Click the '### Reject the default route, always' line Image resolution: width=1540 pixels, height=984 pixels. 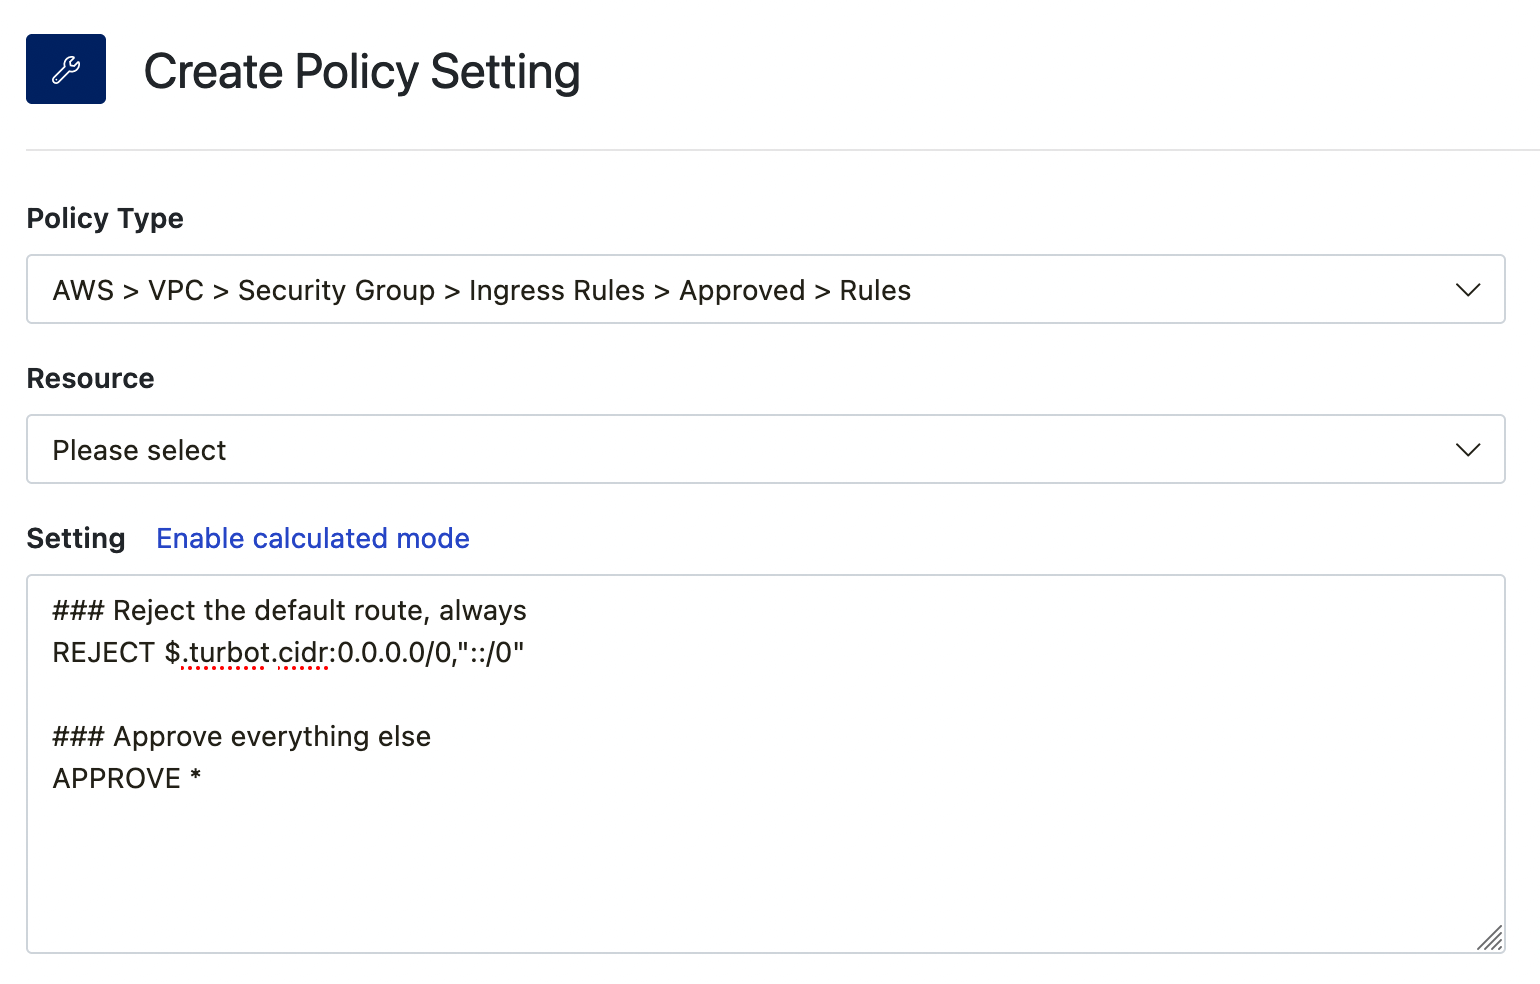(289, 610)
